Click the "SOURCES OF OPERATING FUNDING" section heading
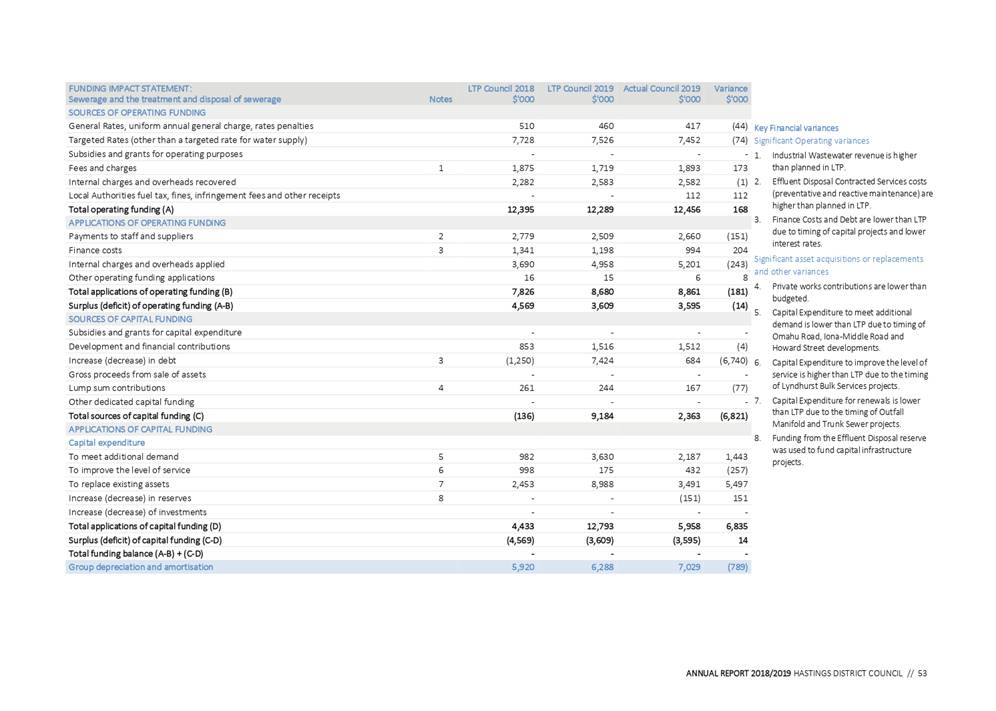996x711 pixels. (137, 112)
